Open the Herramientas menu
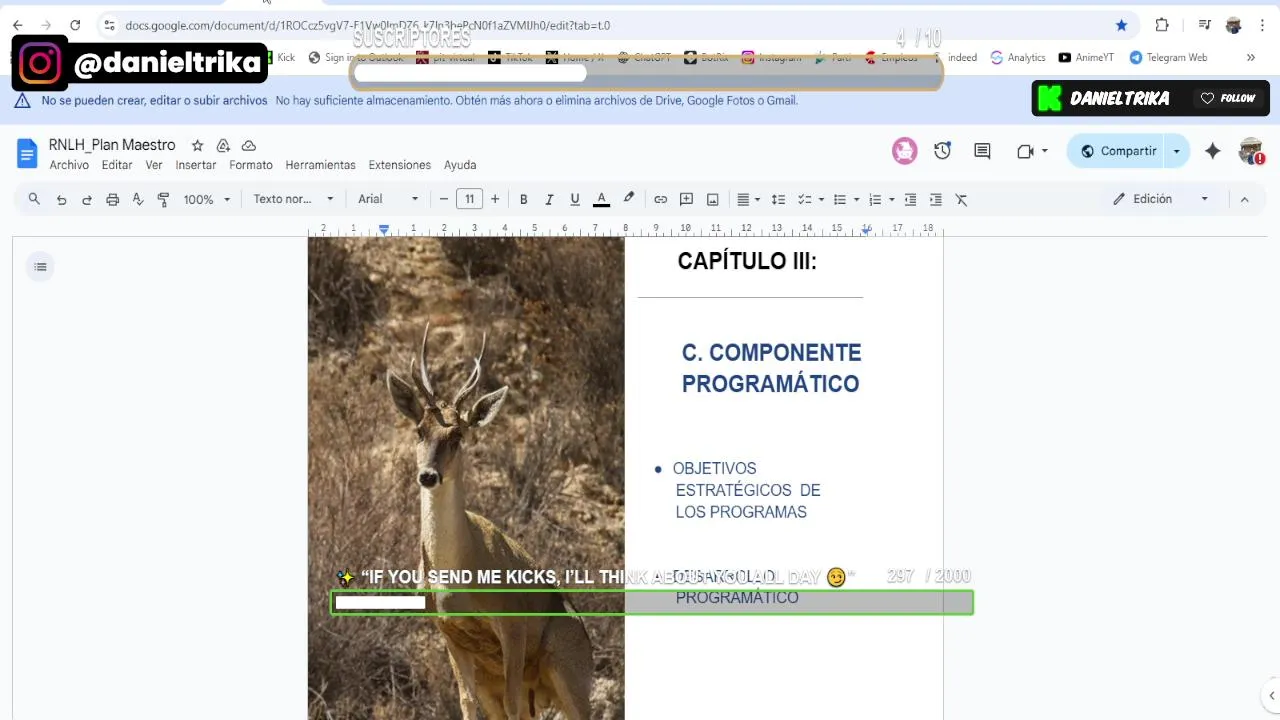The width and height of the screenshot is (1280, 720). 320,165
